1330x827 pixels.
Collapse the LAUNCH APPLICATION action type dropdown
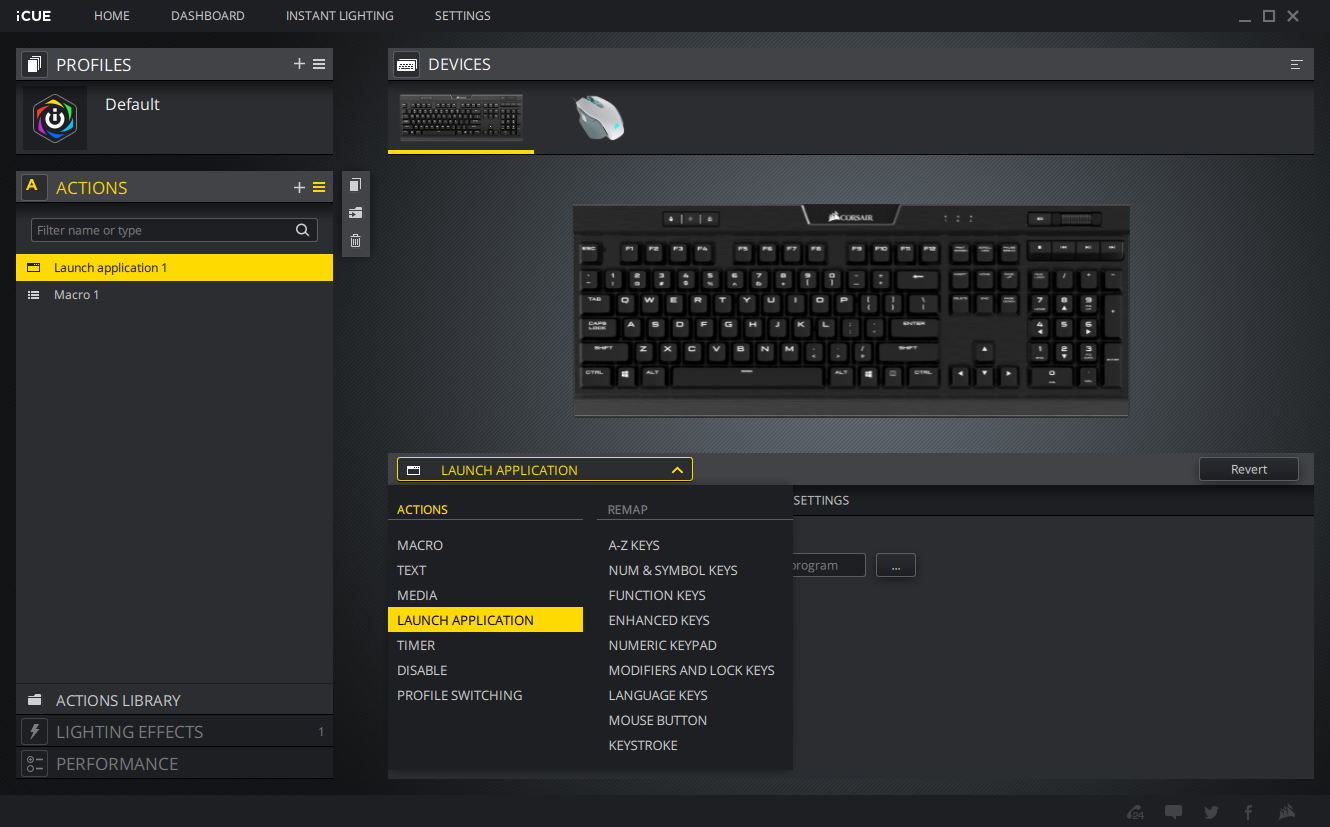[x=544, y=470]
